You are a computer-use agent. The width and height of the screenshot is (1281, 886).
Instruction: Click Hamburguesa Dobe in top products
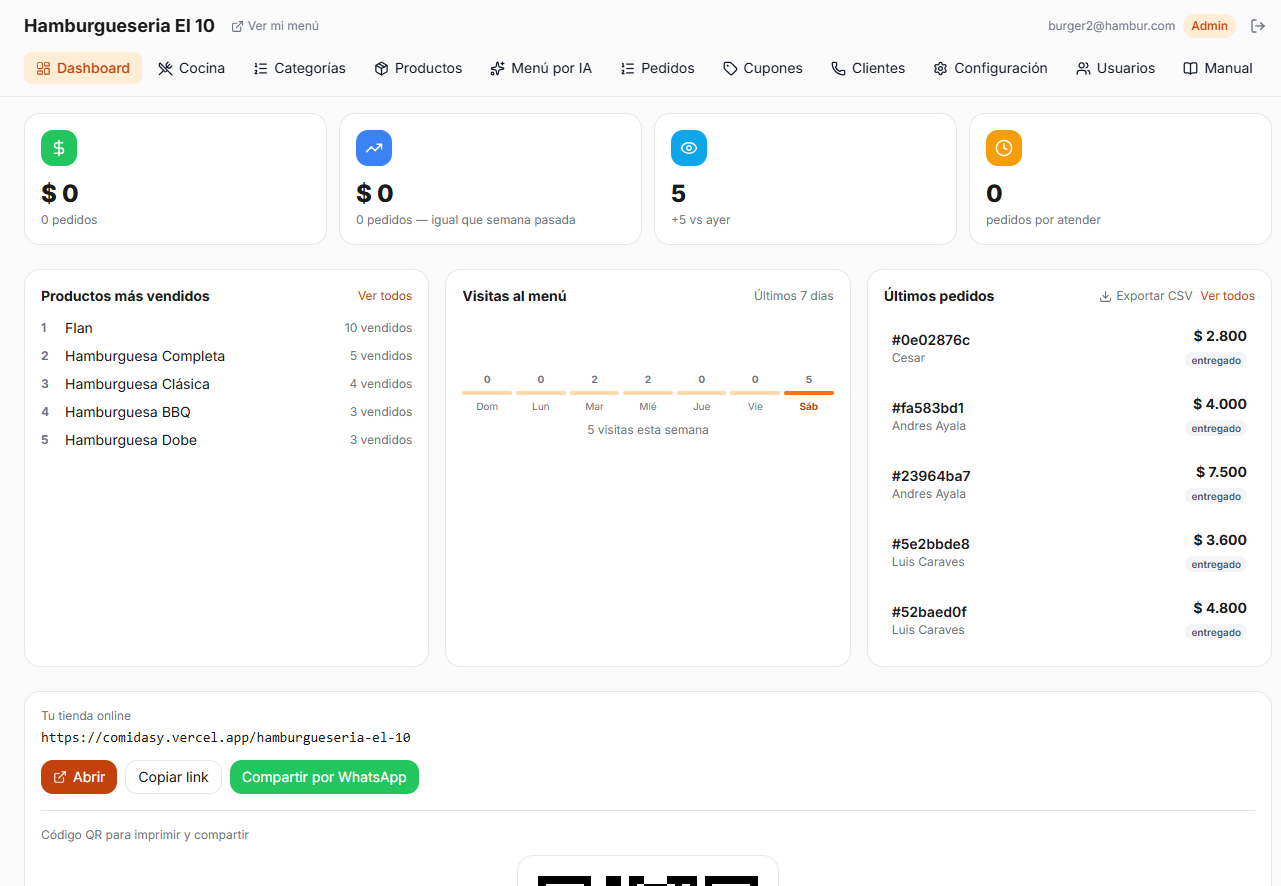point(226,440)
